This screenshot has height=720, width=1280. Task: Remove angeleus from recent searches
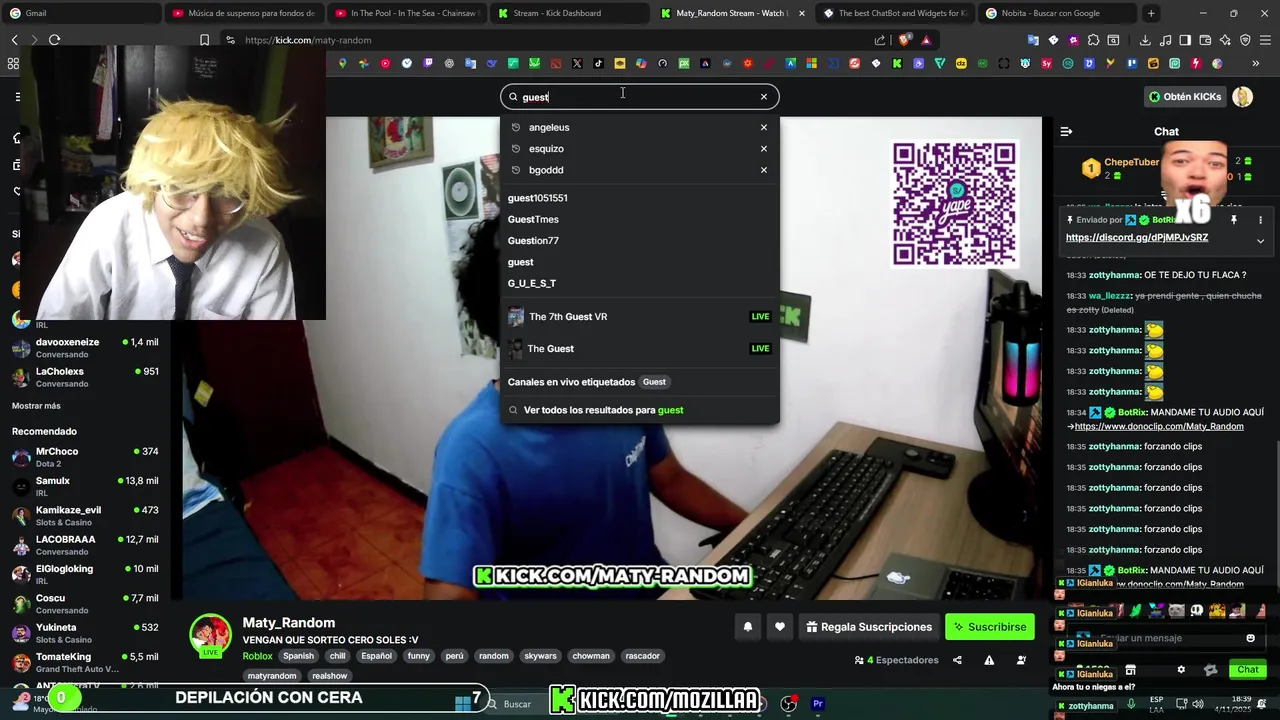(764, 127)
